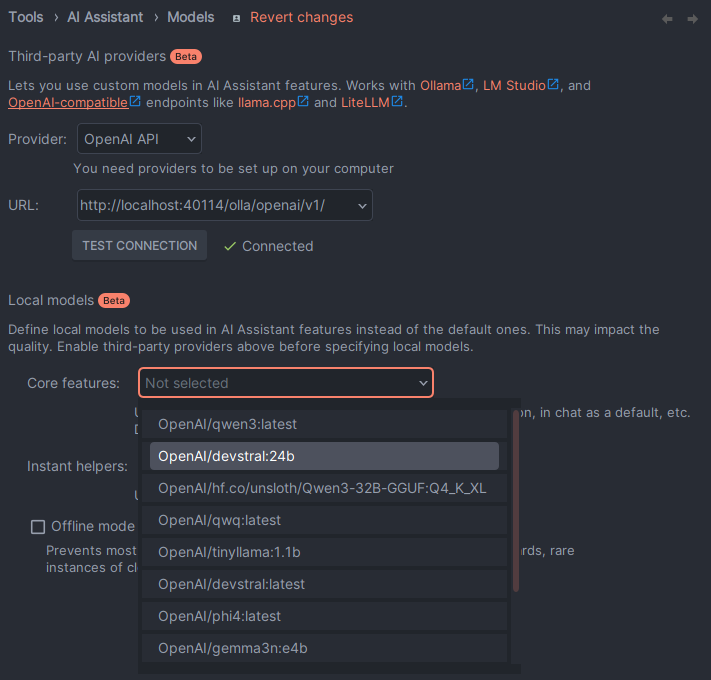Click the green checkmark beside Connected

click(x=230, y=246)
